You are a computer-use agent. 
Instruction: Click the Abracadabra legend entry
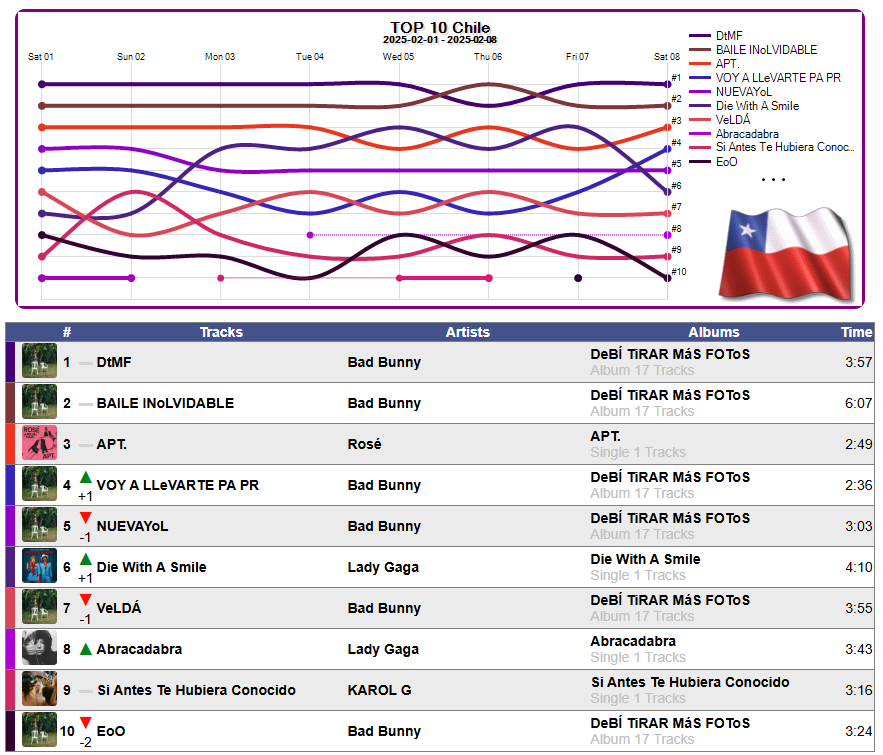click(734, 134)
